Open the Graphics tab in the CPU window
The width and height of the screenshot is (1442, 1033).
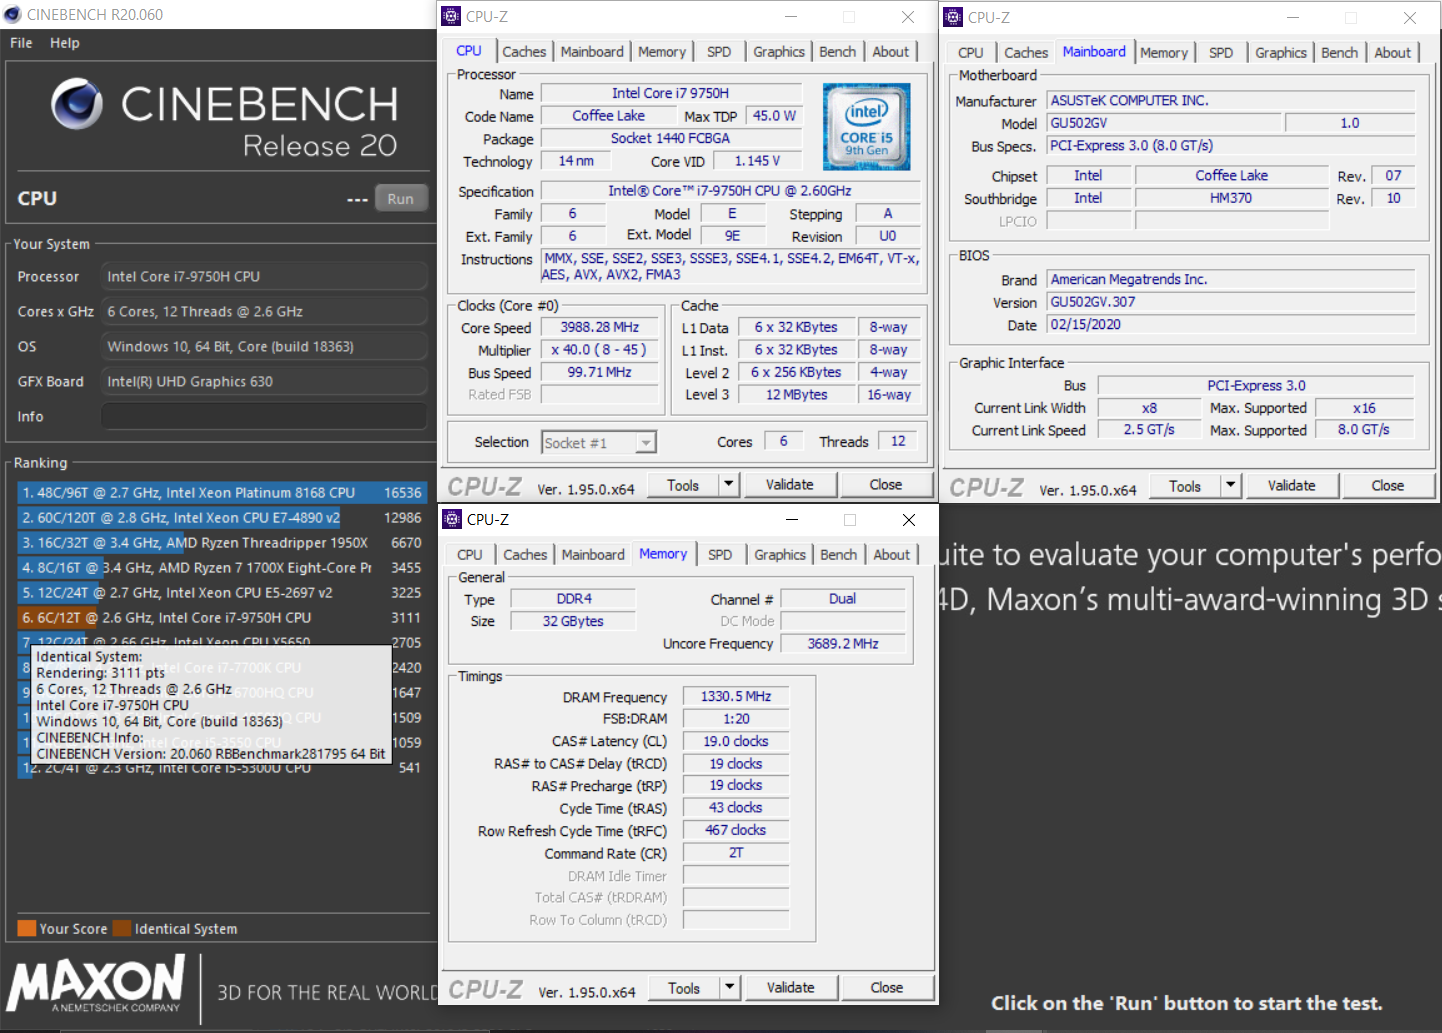pos(779,52)
